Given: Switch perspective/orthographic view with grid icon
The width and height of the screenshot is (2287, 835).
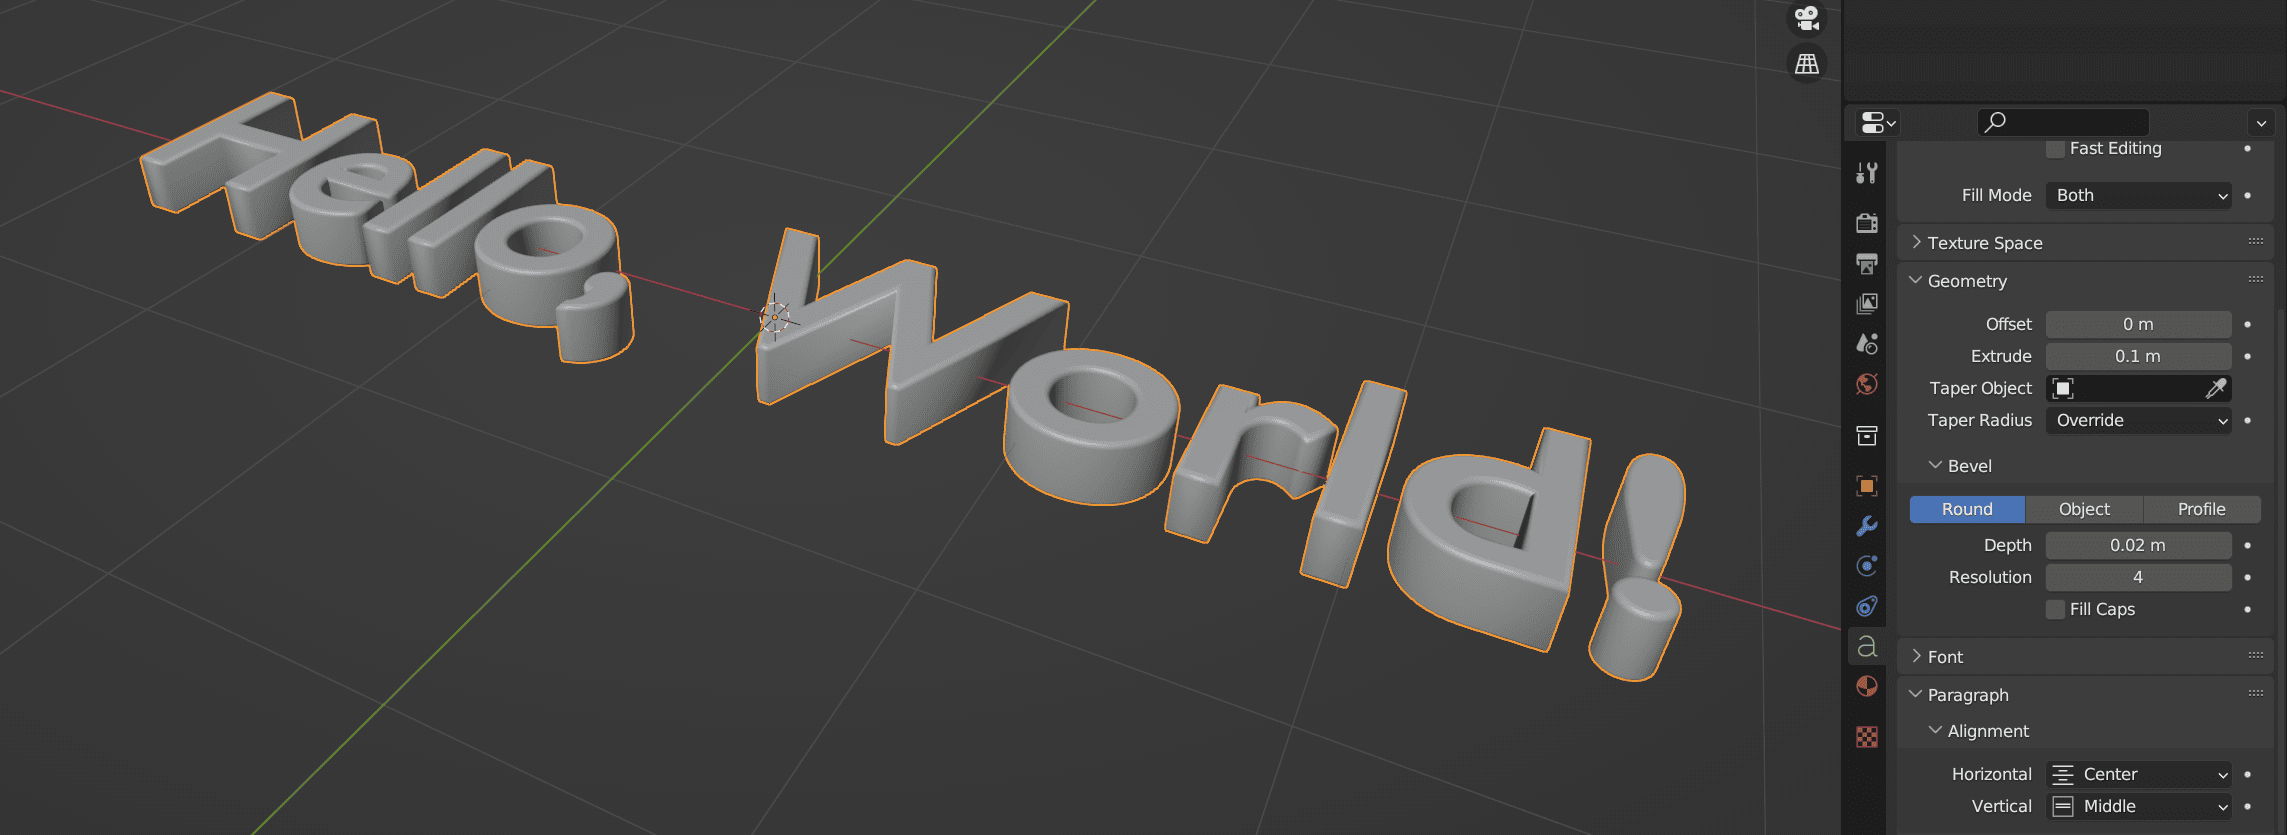Looking at the screenshot, I should click(x=1807, y=64).
